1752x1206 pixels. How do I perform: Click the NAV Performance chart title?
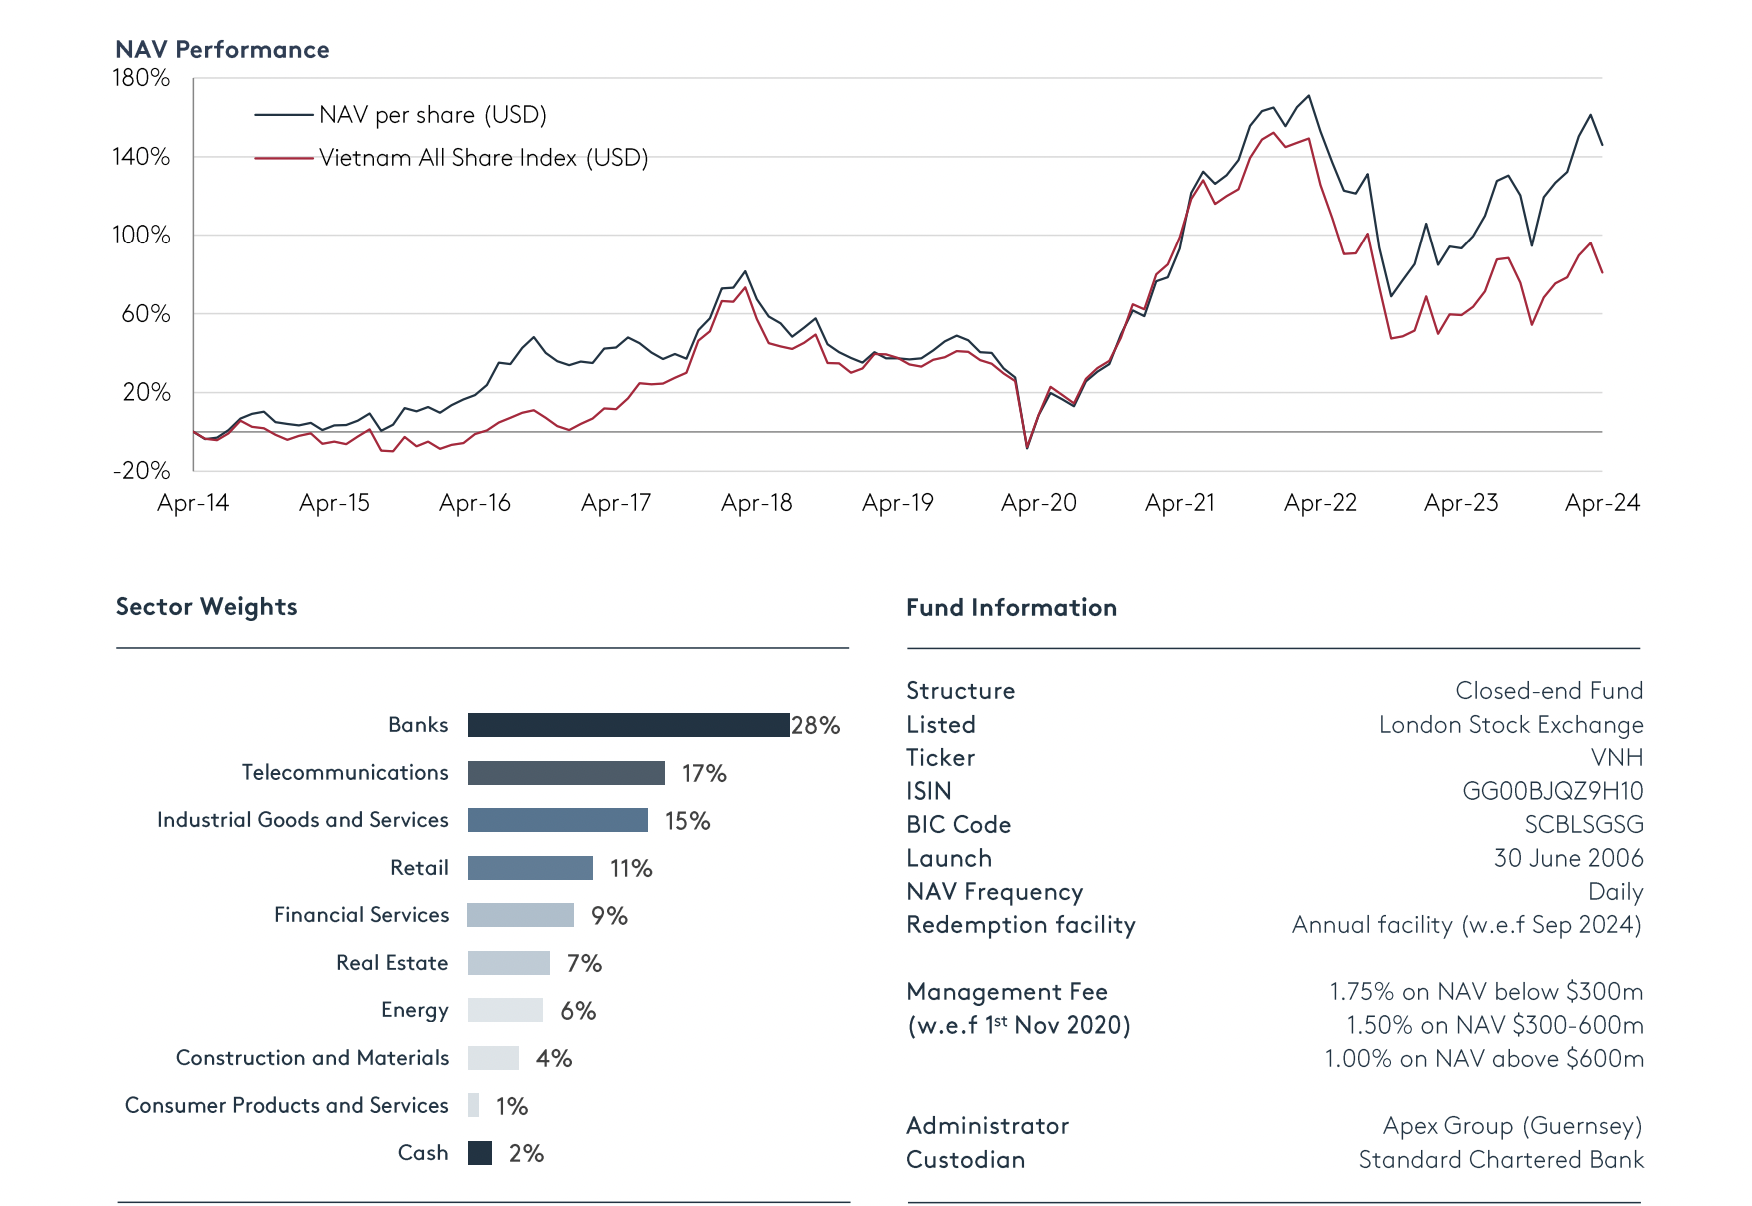pyautogui.click(x=222, y=50)
